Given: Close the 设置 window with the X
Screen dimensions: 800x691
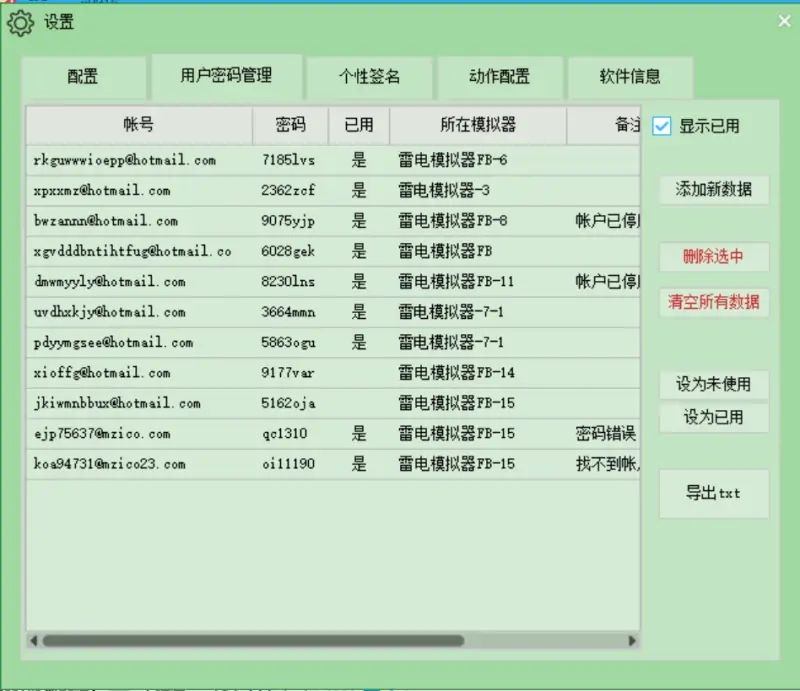Looking at the screenshot, I should 784,21.
